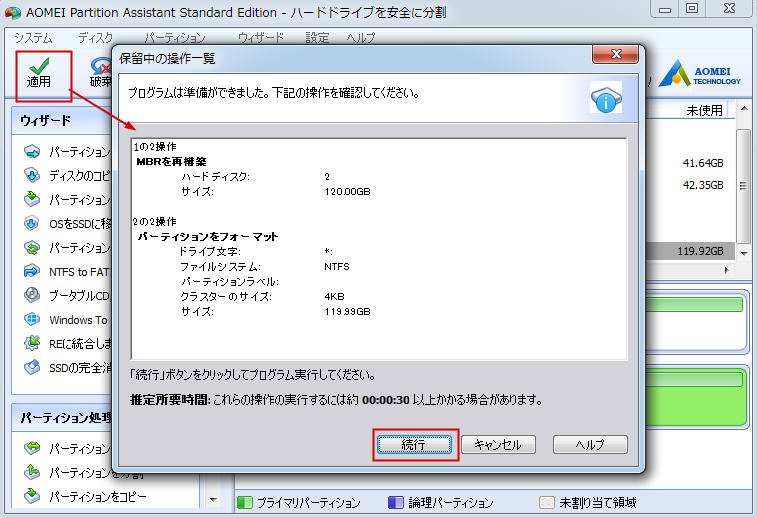Click the 119.99GB size value

point(348,311)
